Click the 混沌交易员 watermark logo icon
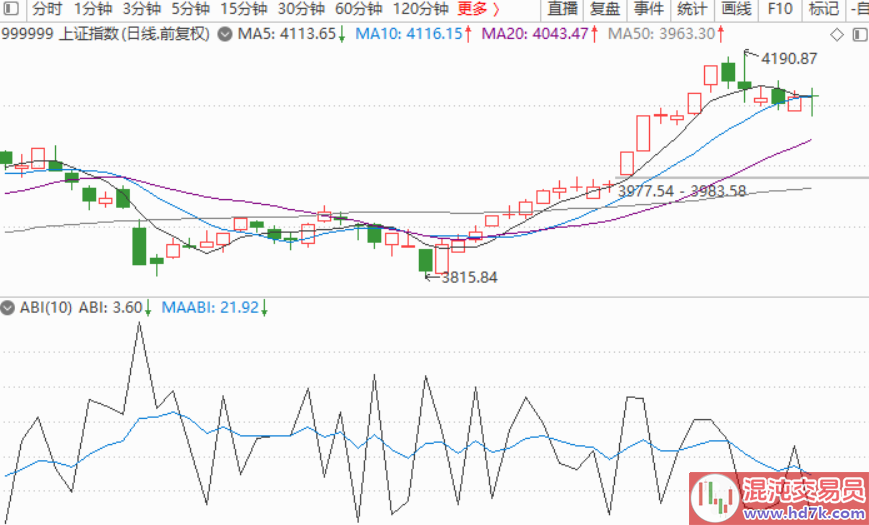869x525 pixels. 713,497
